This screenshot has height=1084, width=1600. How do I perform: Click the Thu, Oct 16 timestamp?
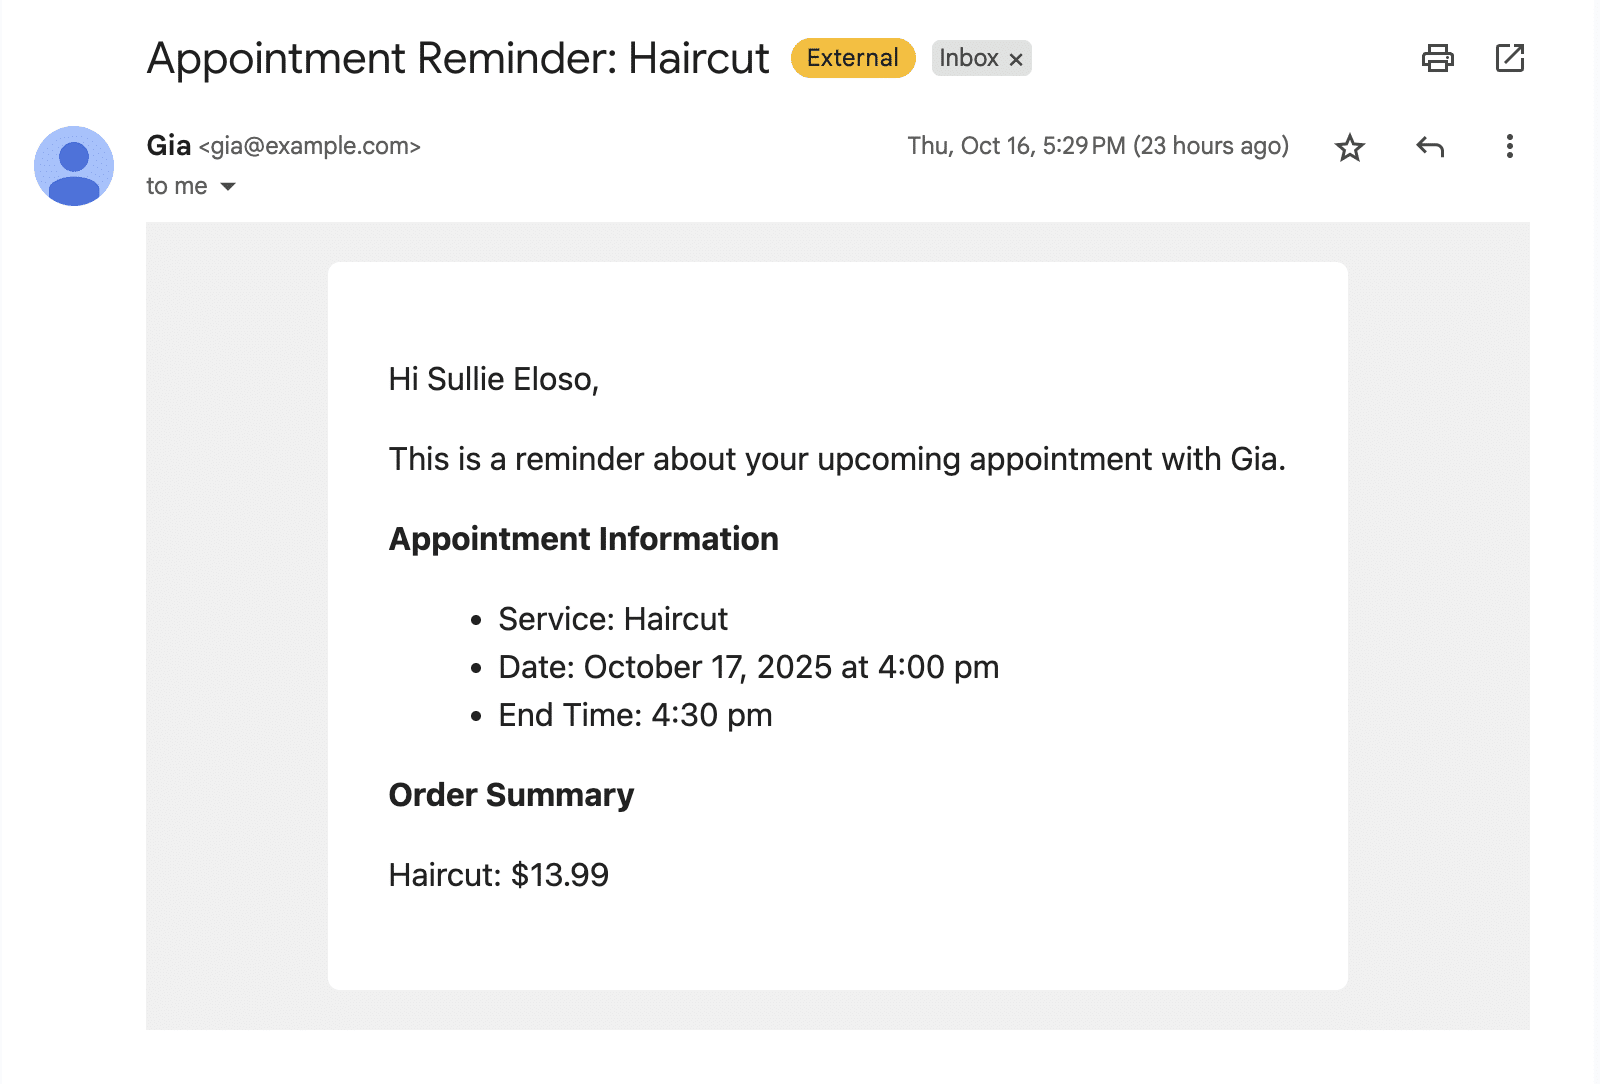[1097, 146]
